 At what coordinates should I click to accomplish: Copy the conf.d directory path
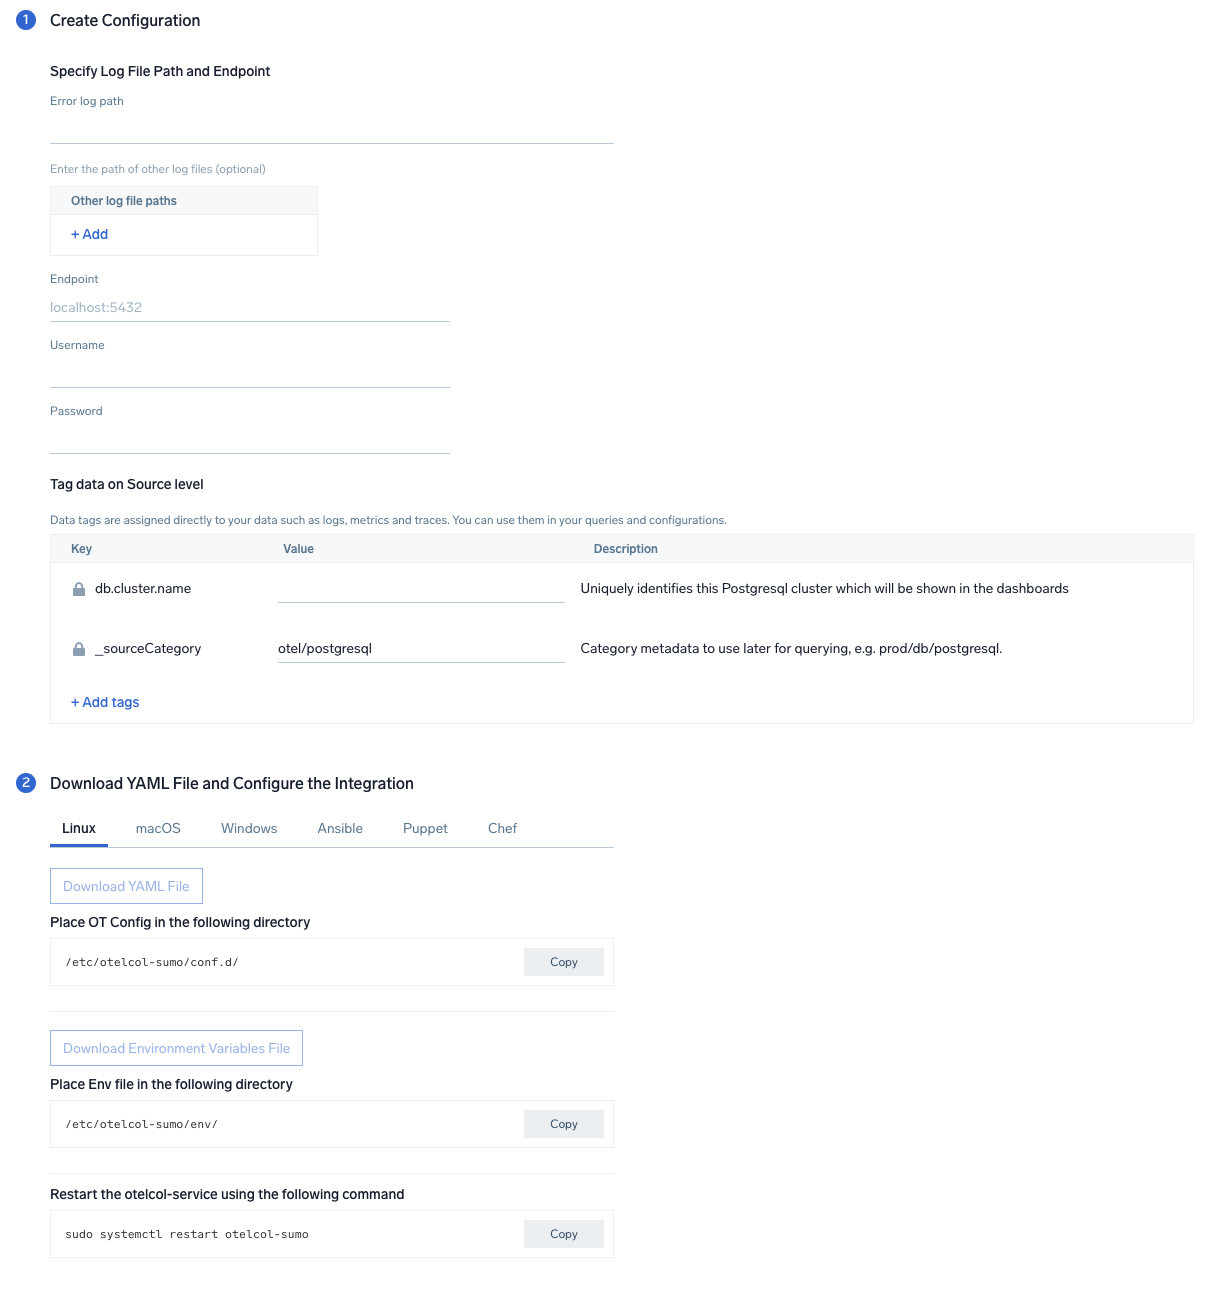click(564, 962)
